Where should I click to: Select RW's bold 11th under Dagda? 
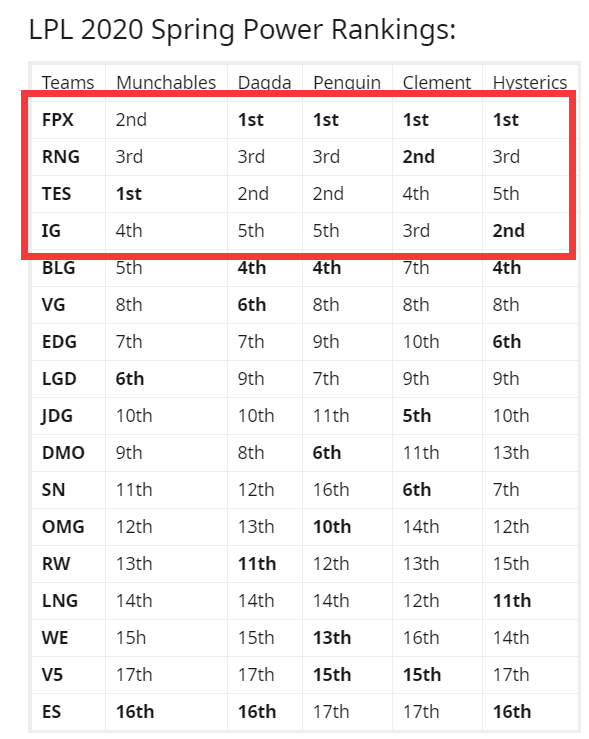pos(257,564)
